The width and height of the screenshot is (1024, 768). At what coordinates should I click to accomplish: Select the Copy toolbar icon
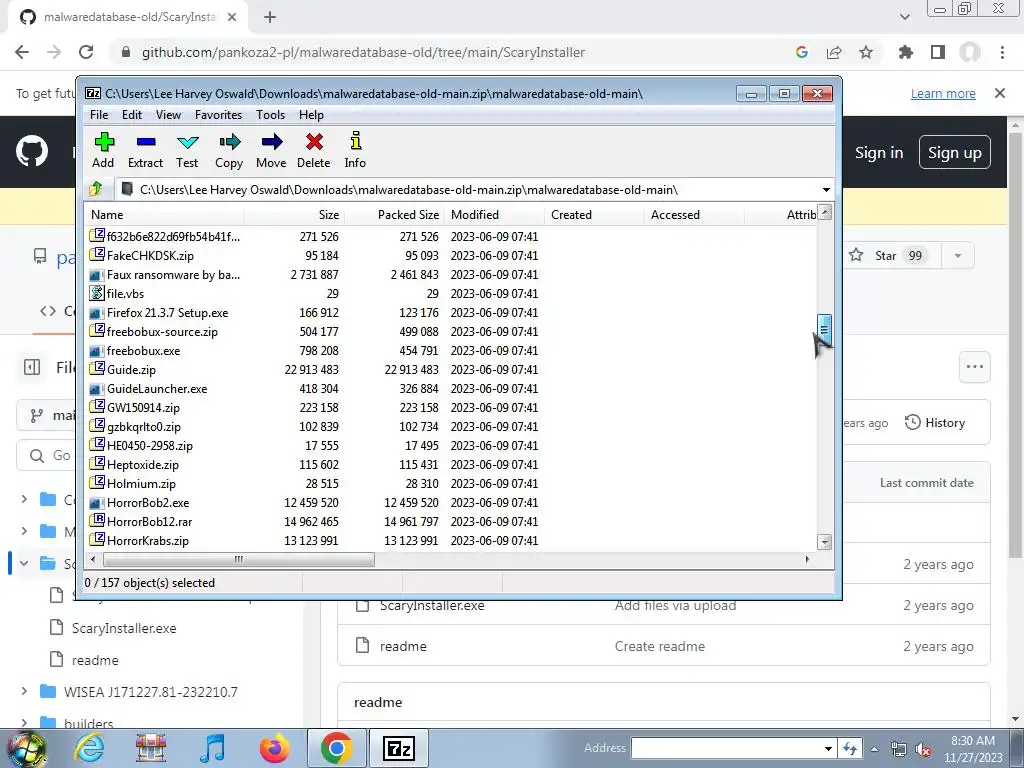pyautogui.click(x=229, y=151)
